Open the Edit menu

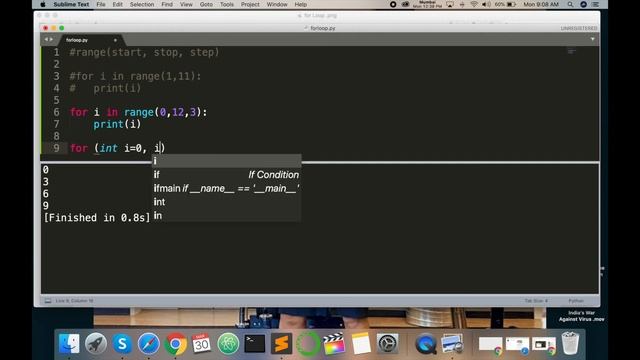118,4
